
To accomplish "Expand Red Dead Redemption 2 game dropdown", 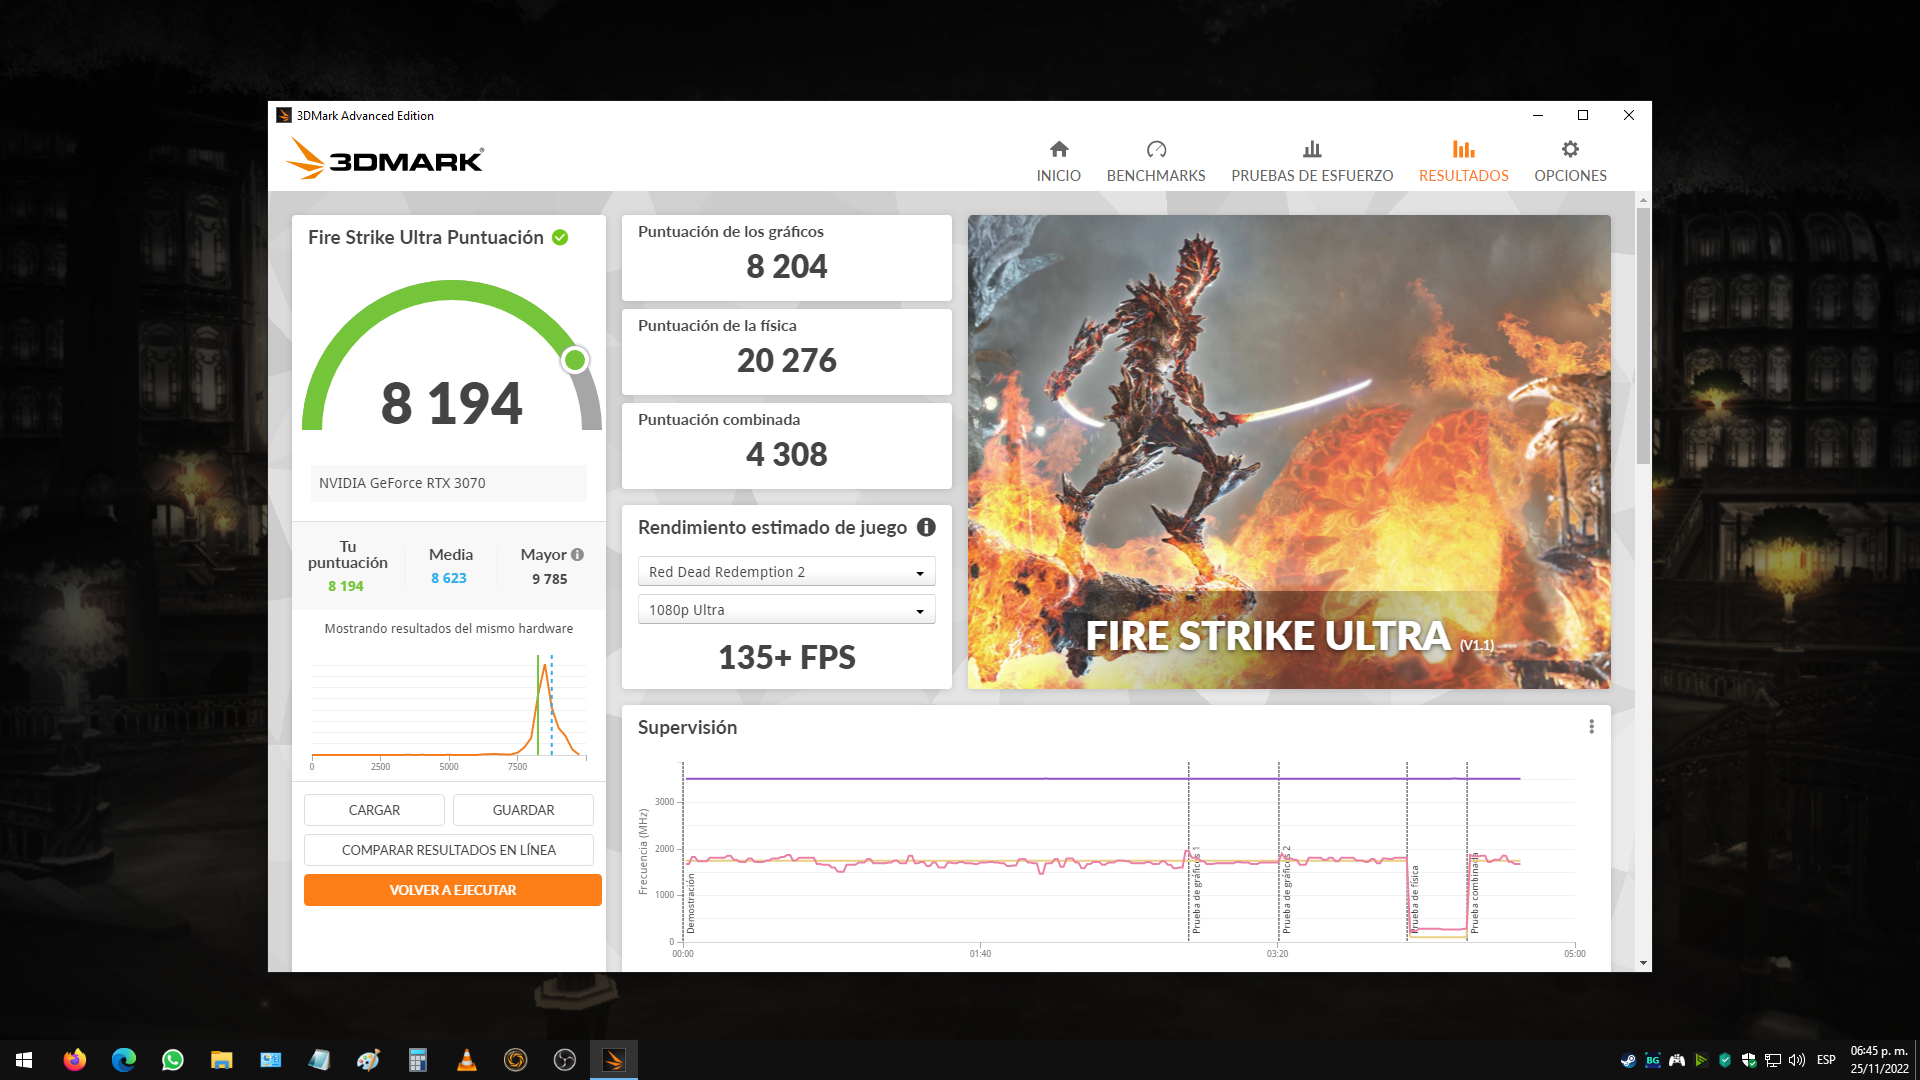I will click(x=786, y=572).
